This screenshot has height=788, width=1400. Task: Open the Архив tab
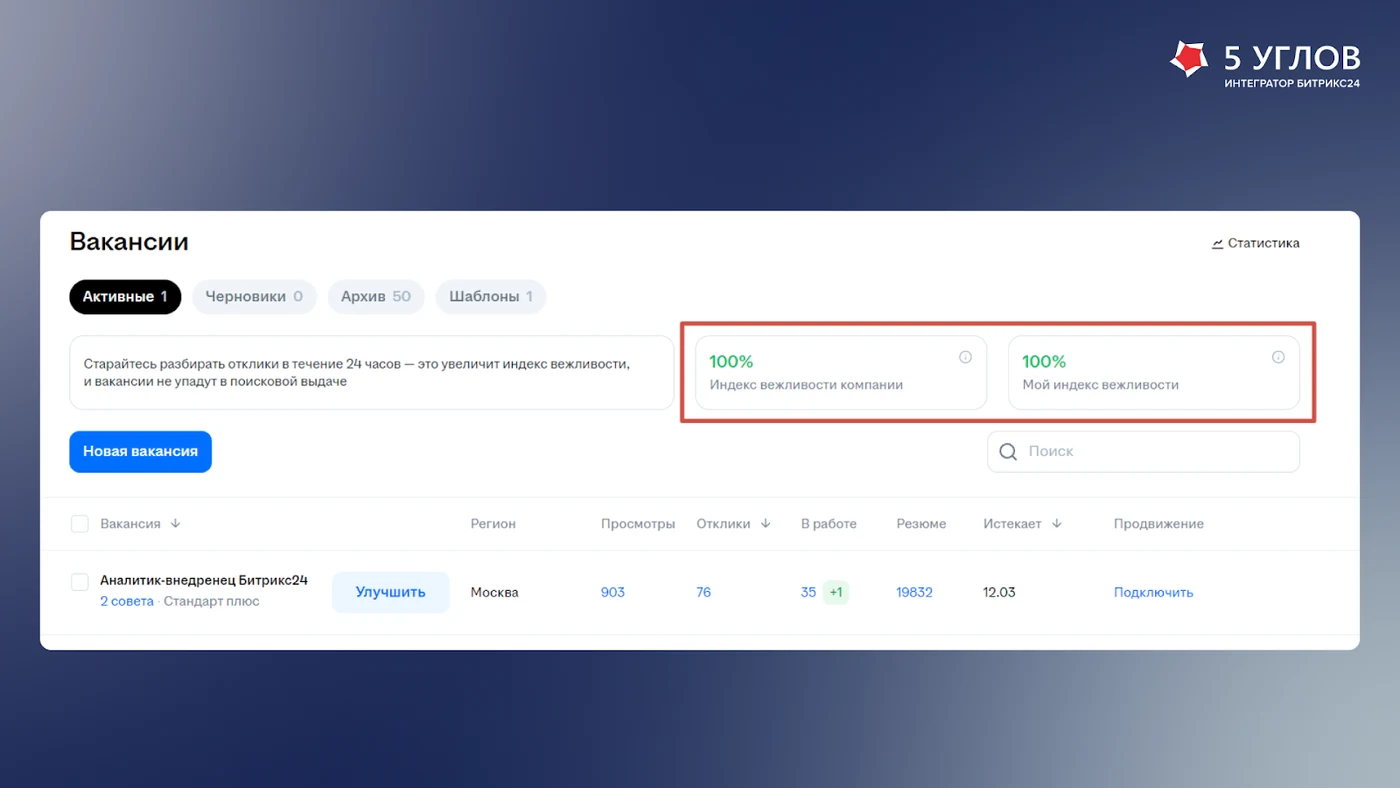(x=376, y=297)
